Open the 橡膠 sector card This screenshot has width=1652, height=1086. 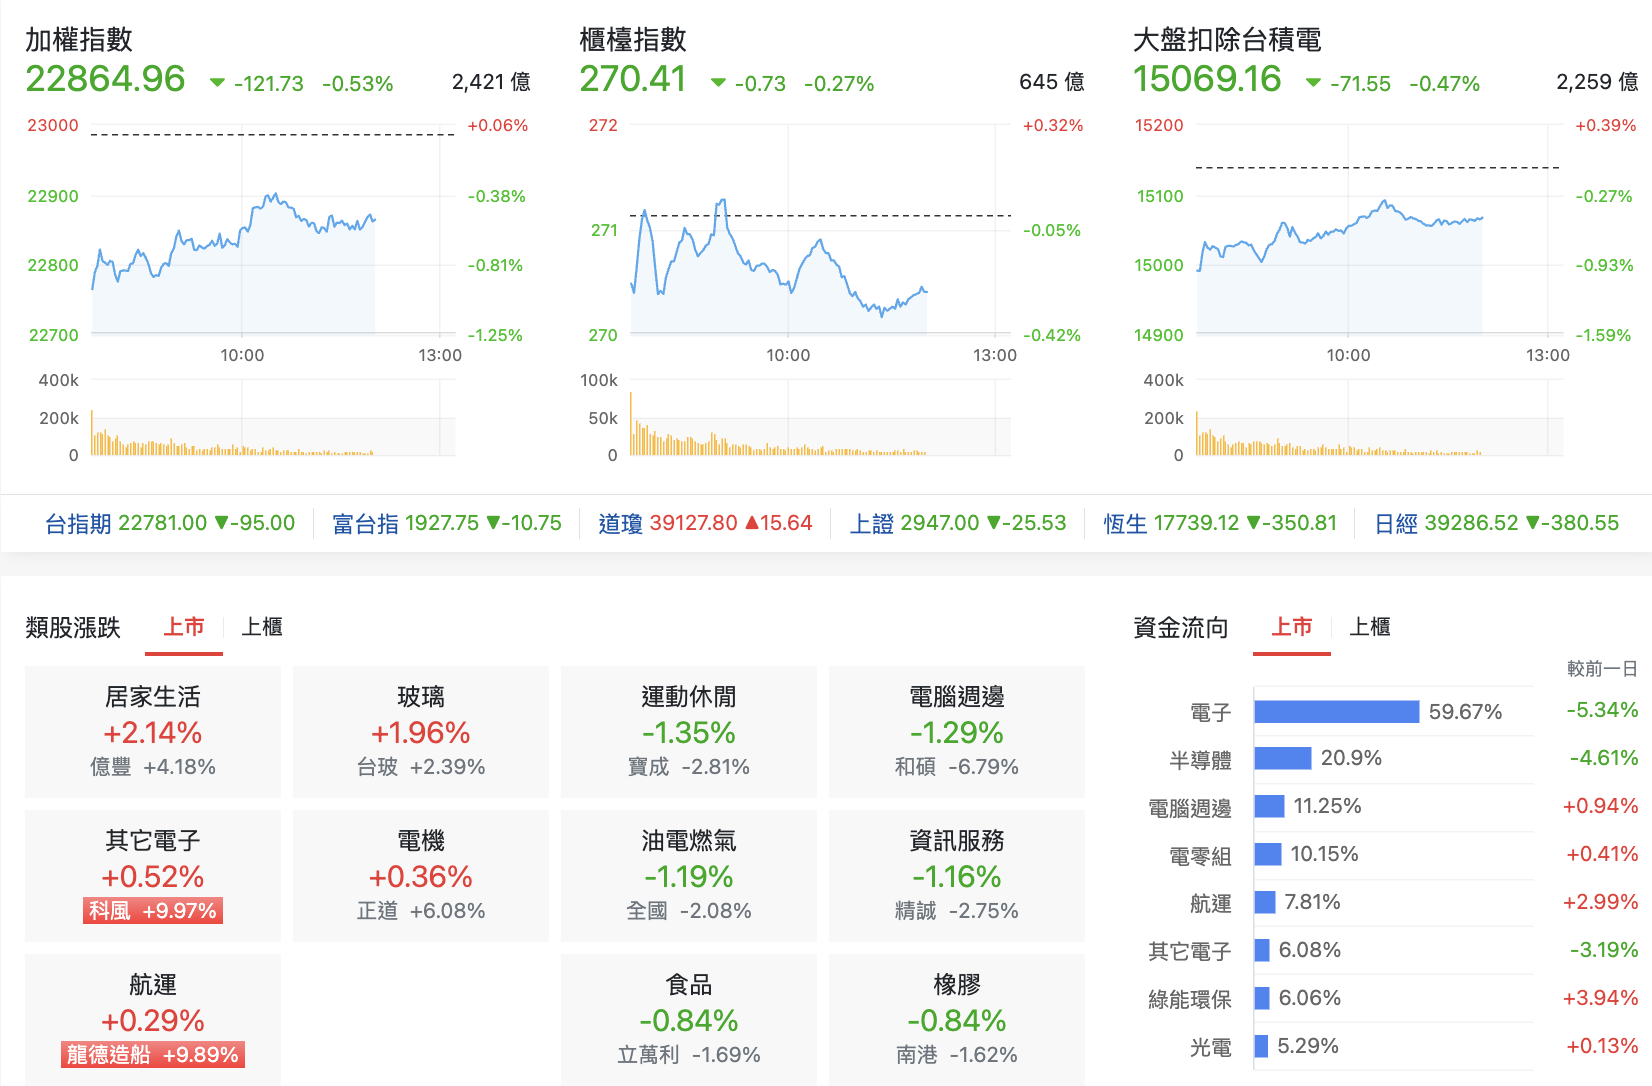point(957,1020)
